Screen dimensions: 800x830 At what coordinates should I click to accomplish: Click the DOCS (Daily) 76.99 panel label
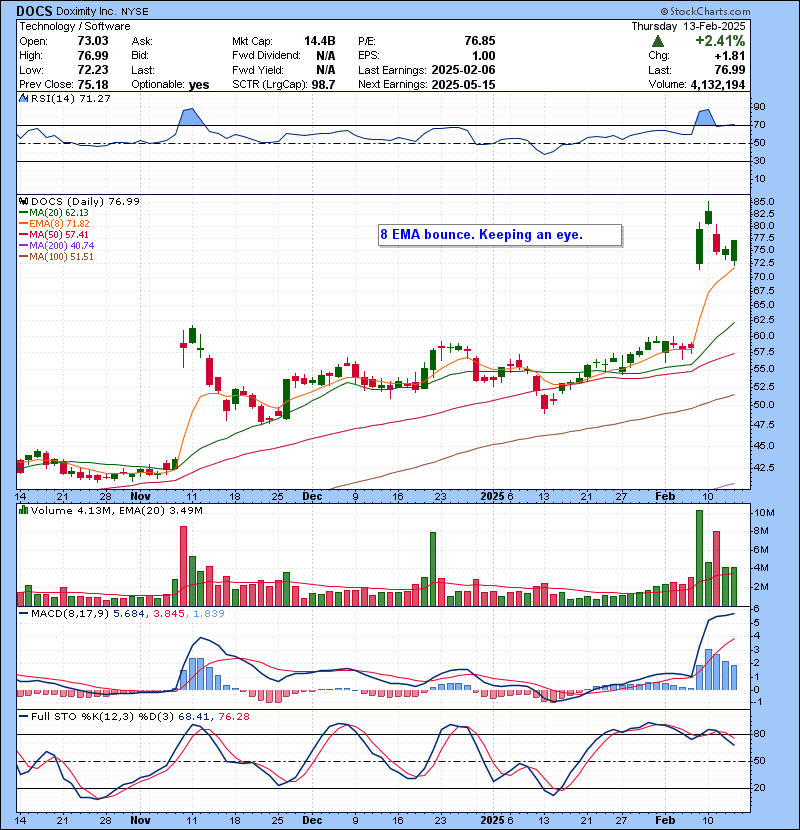pos(85,201)
